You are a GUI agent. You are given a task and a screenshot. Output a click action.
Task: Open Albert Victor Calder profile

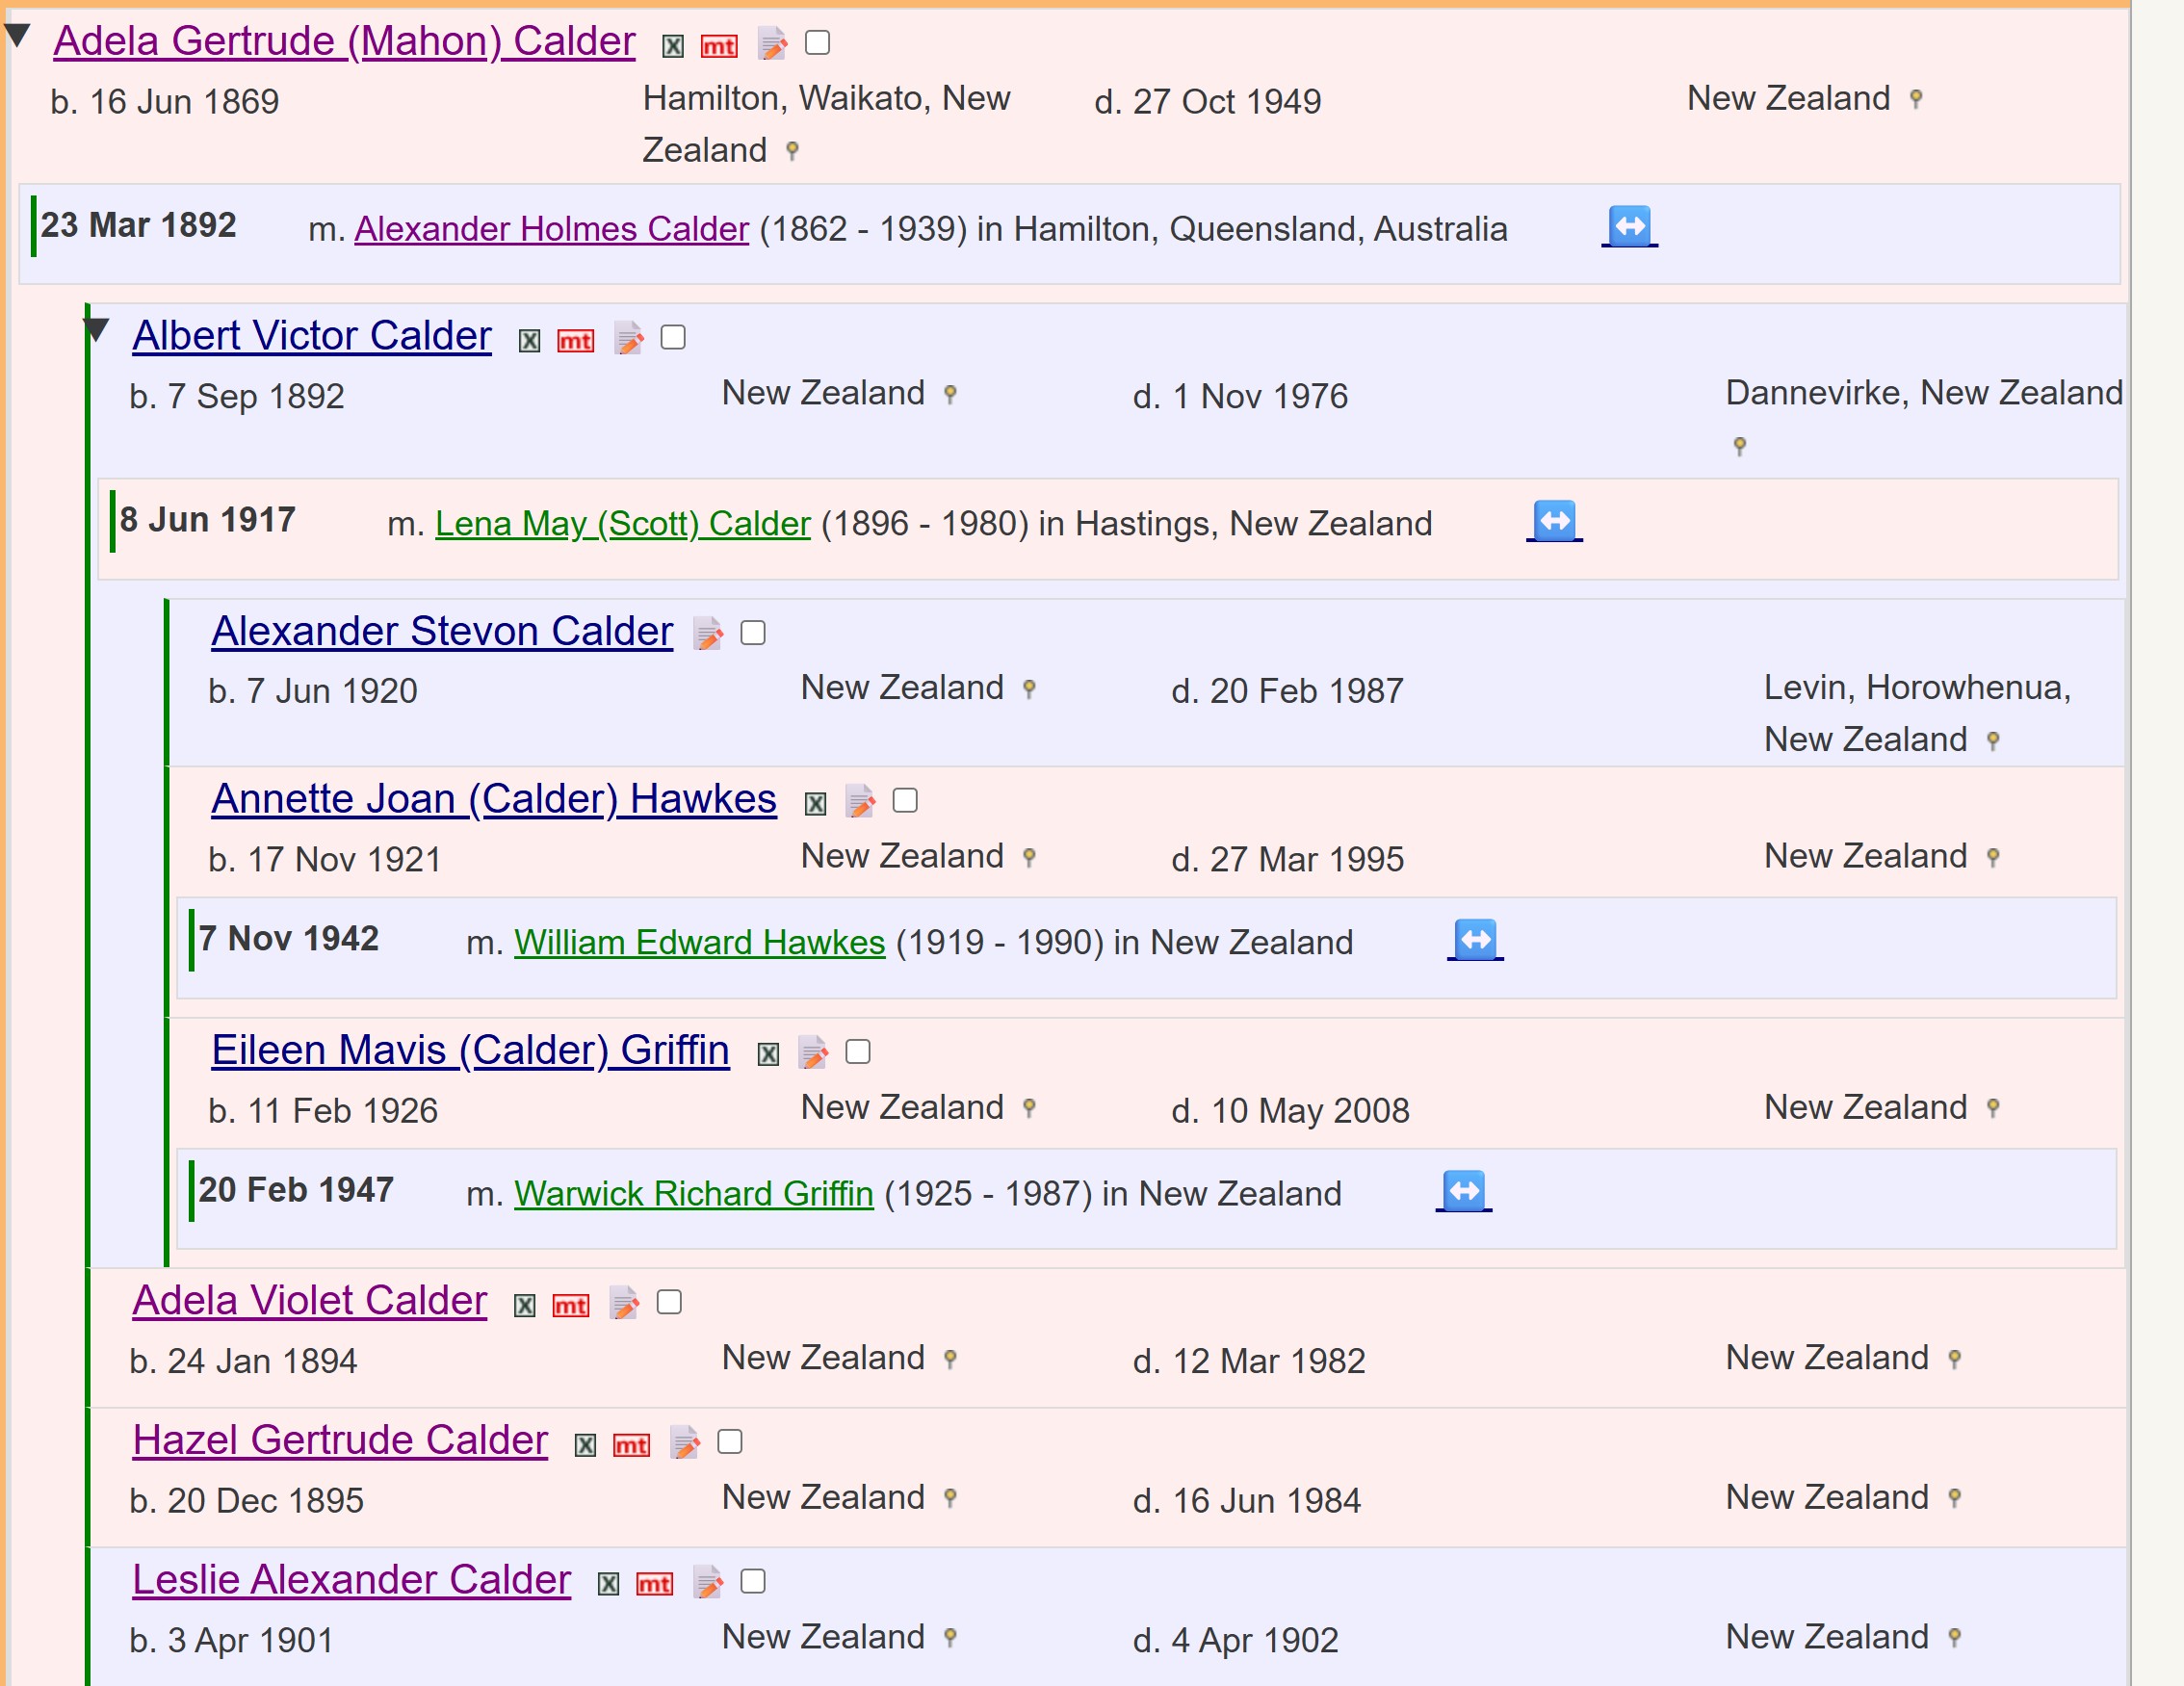coord(312,337)
